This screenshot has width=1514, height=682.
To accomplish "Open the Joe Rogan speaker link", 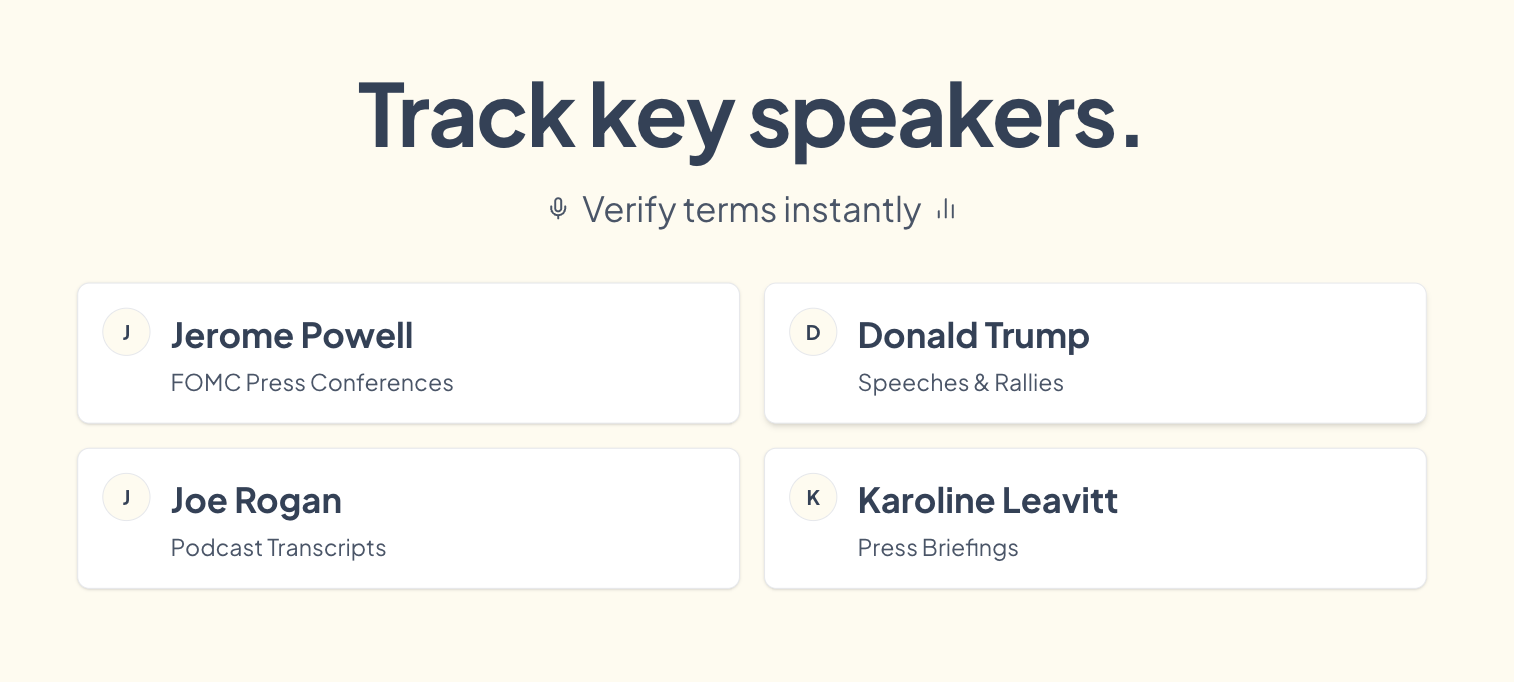I will [x=256, y=500].
